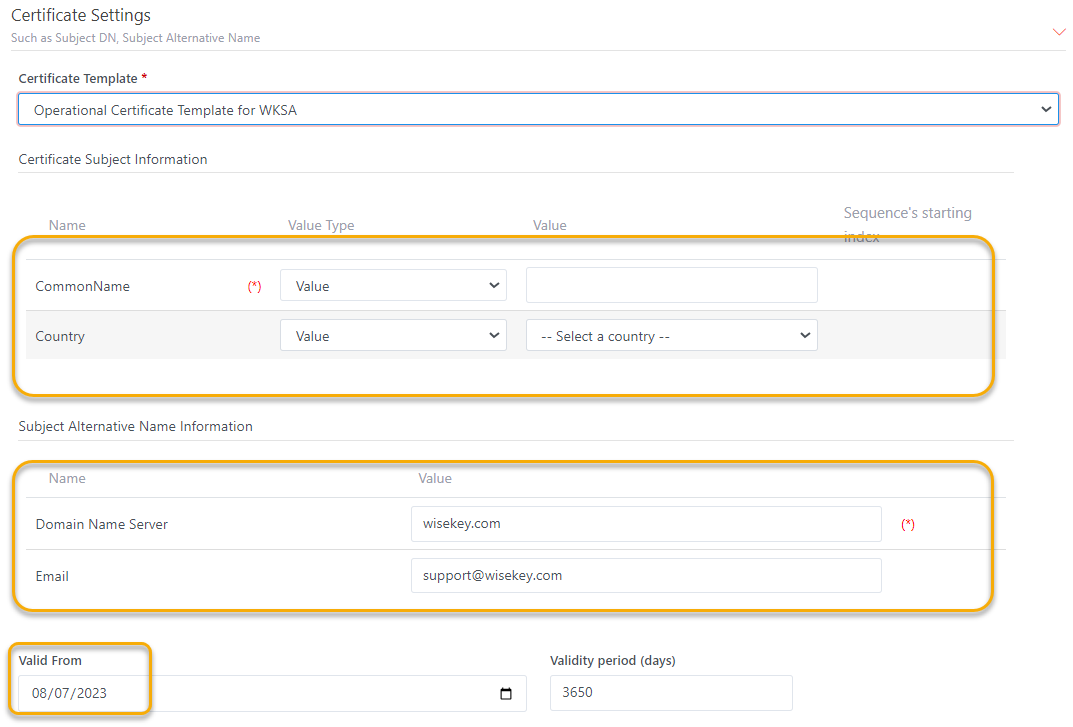Click the red required marker beside CommonName
This screenshot has width=1073, height=727.
[x=254, y=287]
